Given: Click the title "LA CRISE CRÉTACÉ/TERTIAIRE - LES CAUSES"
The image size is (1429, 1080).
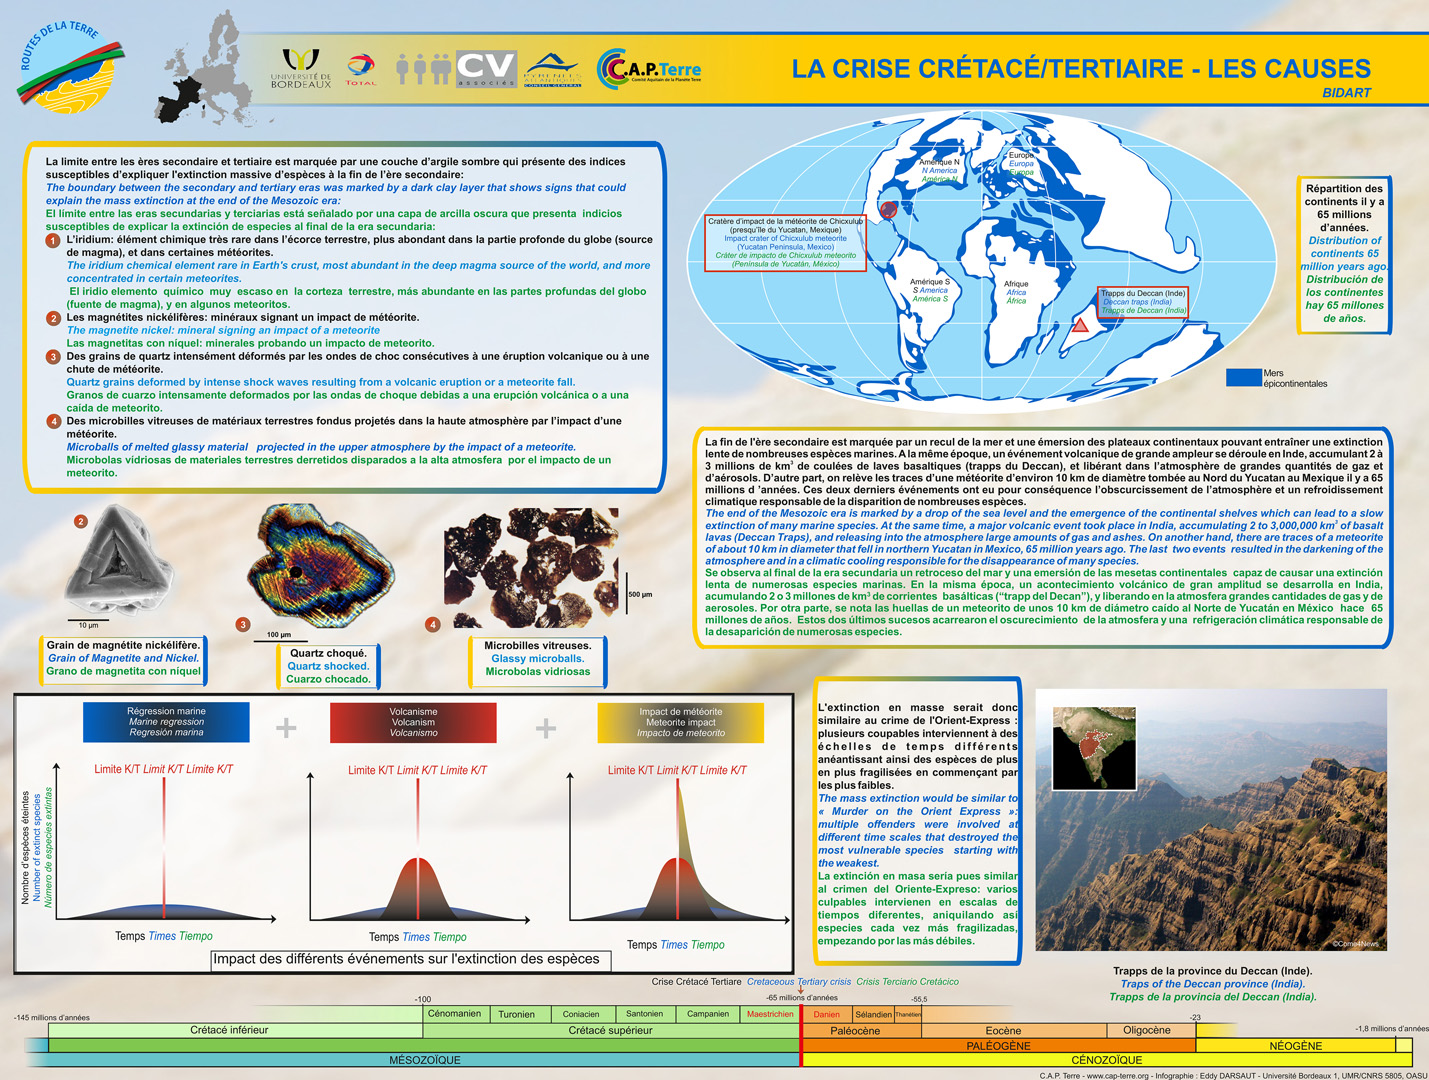Looking at the screenshot, I should [1081, 69].
